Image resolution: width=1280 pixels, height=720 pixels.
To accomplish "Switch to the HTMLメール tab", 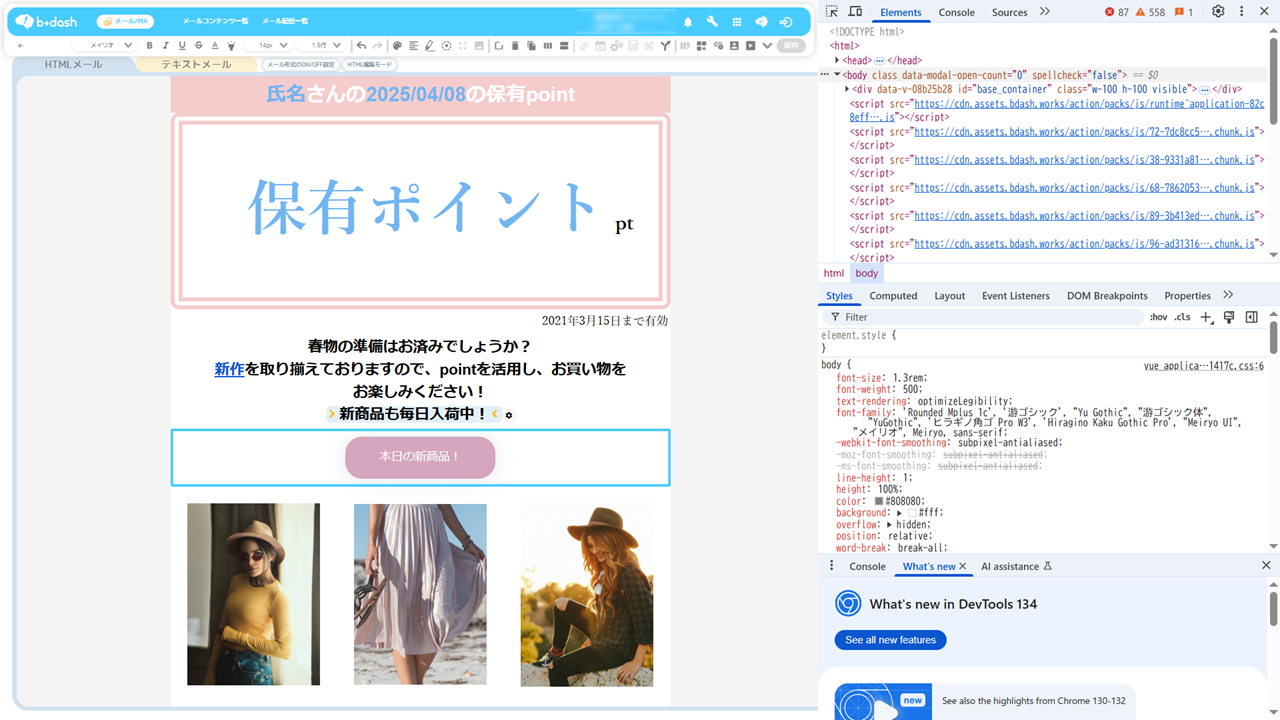I will (73, 65).
